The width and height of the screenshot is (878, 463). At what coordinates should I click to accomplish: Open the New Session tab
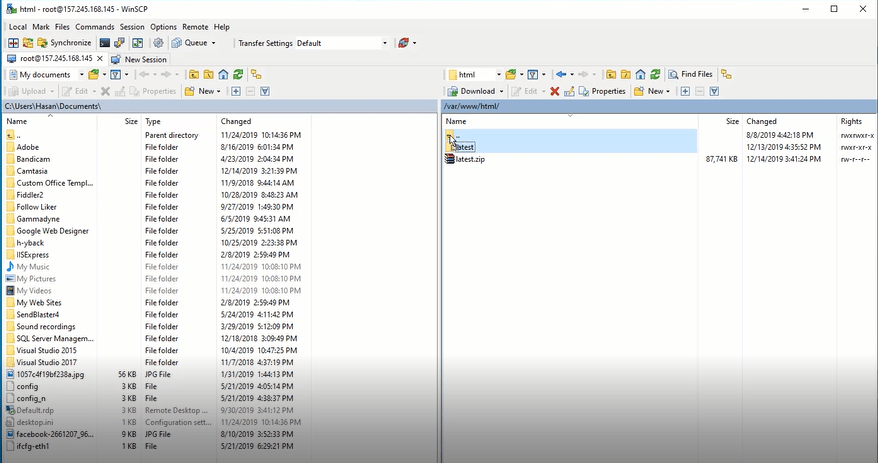coord(139,59)
